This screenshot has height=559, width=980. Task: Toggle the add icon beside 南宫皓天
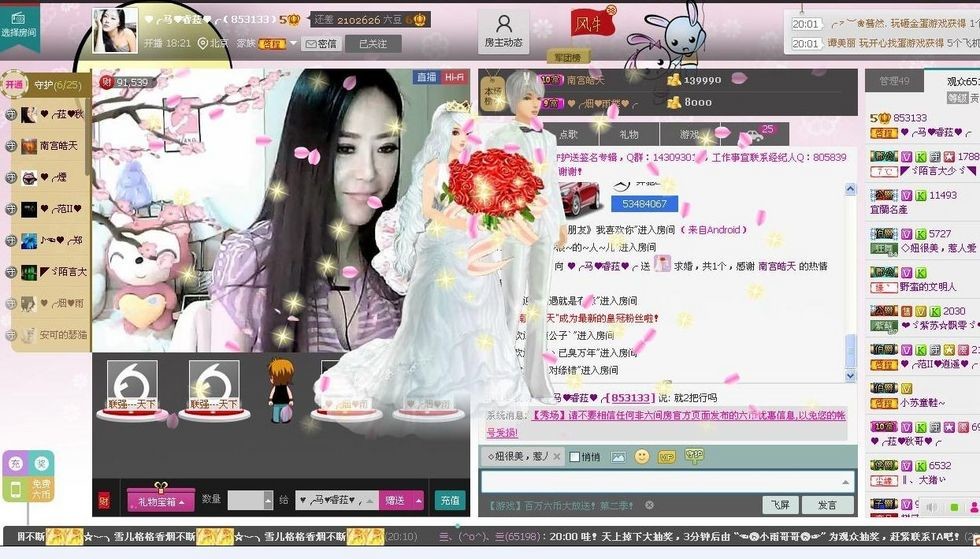coord(11,146)
